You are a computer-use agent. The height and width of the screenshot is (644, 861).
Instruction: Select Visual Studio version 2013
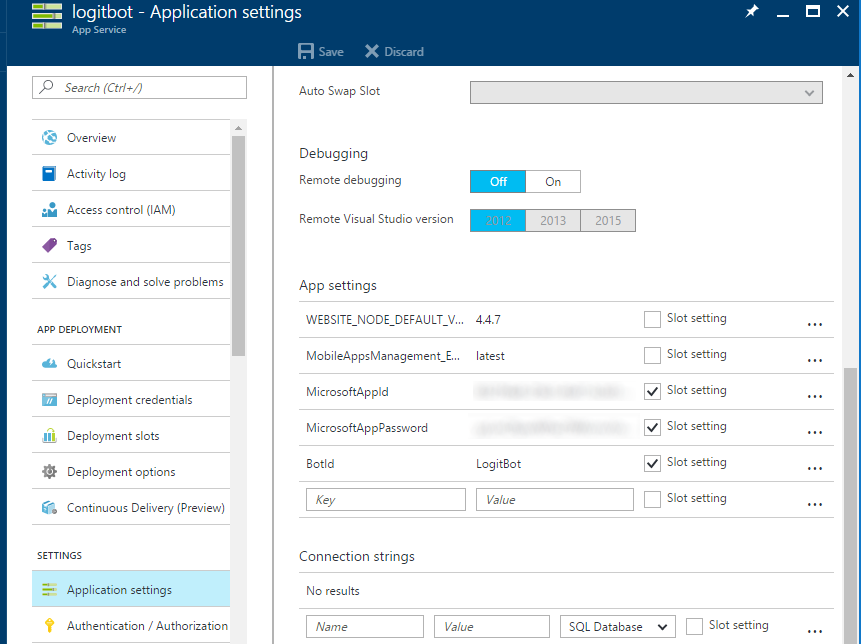coord(553,221)
